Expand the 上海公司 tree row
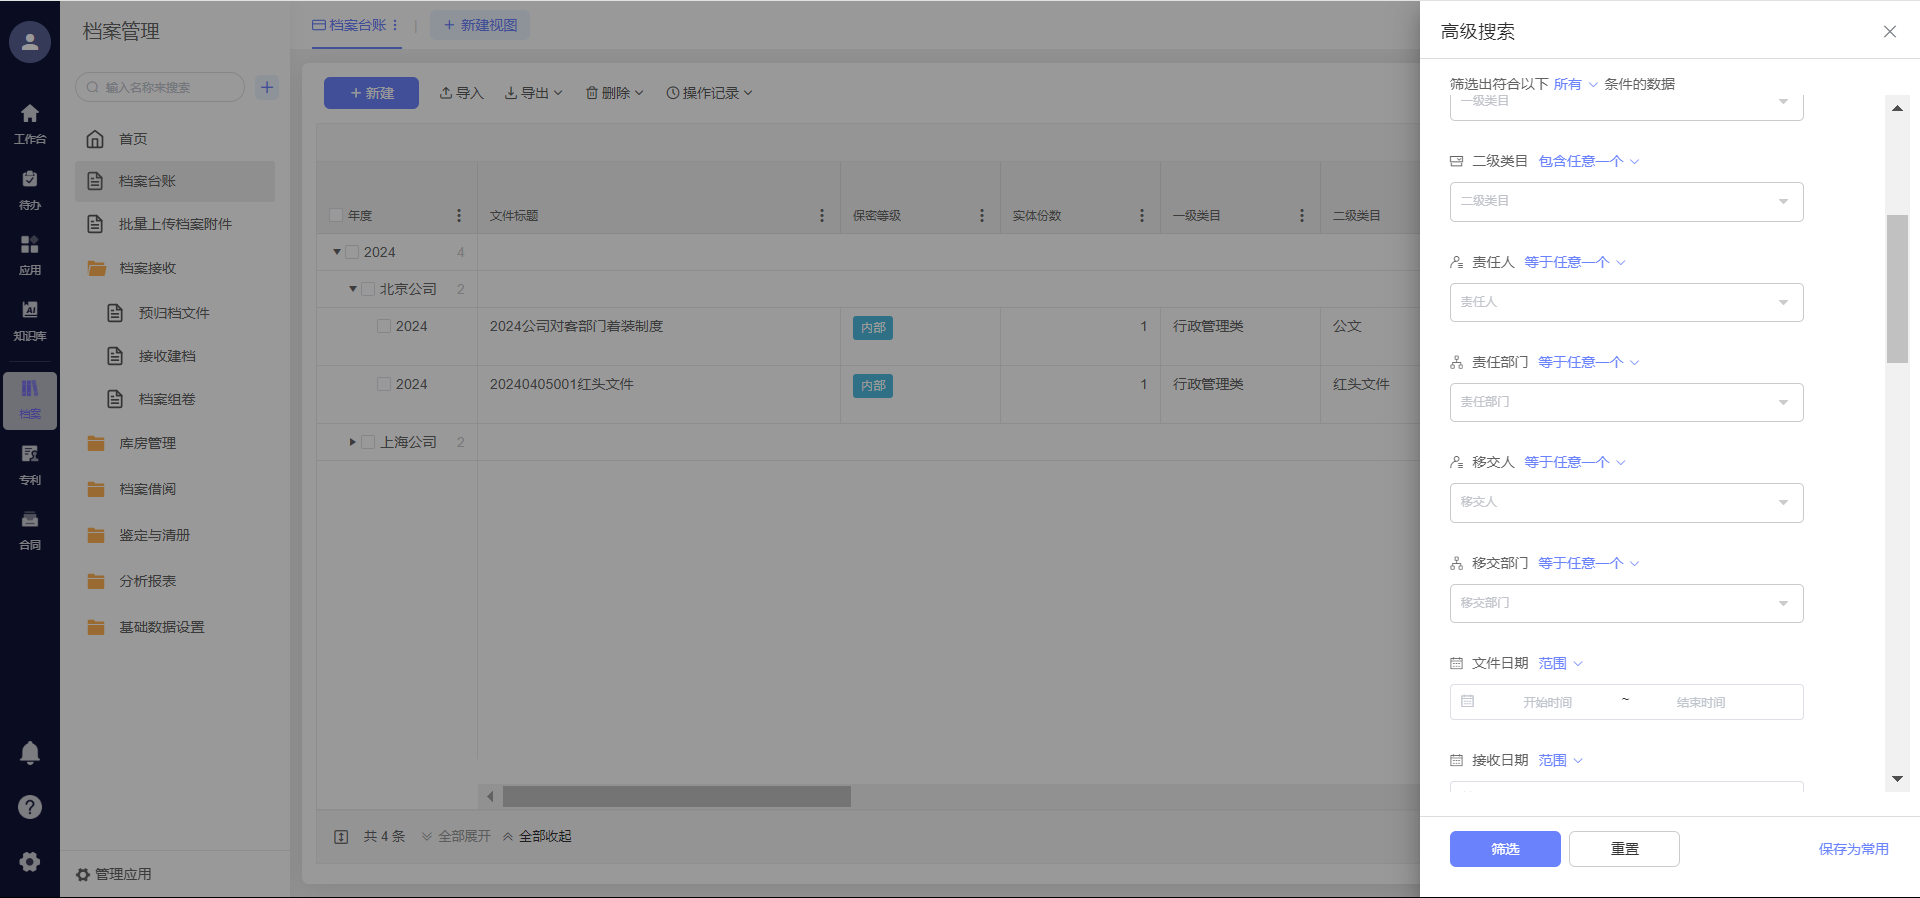 click(x=352, y=442)
